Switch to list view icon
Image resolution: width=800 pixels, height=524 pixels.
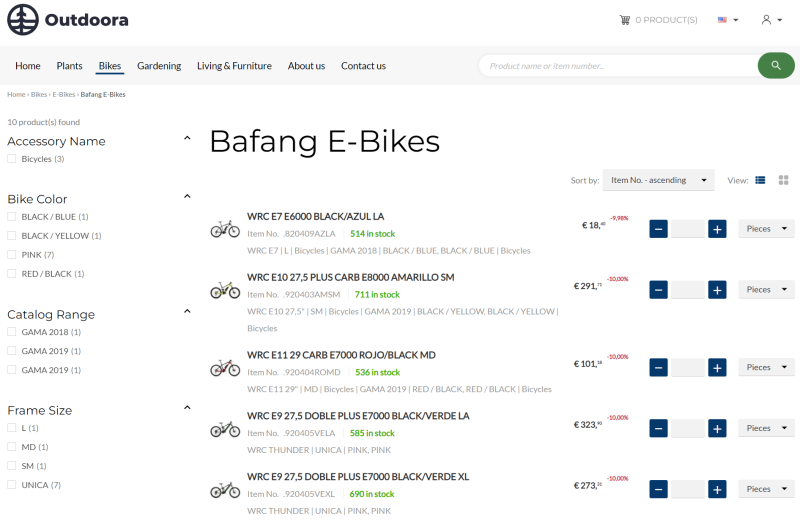[x=760, y=180]
